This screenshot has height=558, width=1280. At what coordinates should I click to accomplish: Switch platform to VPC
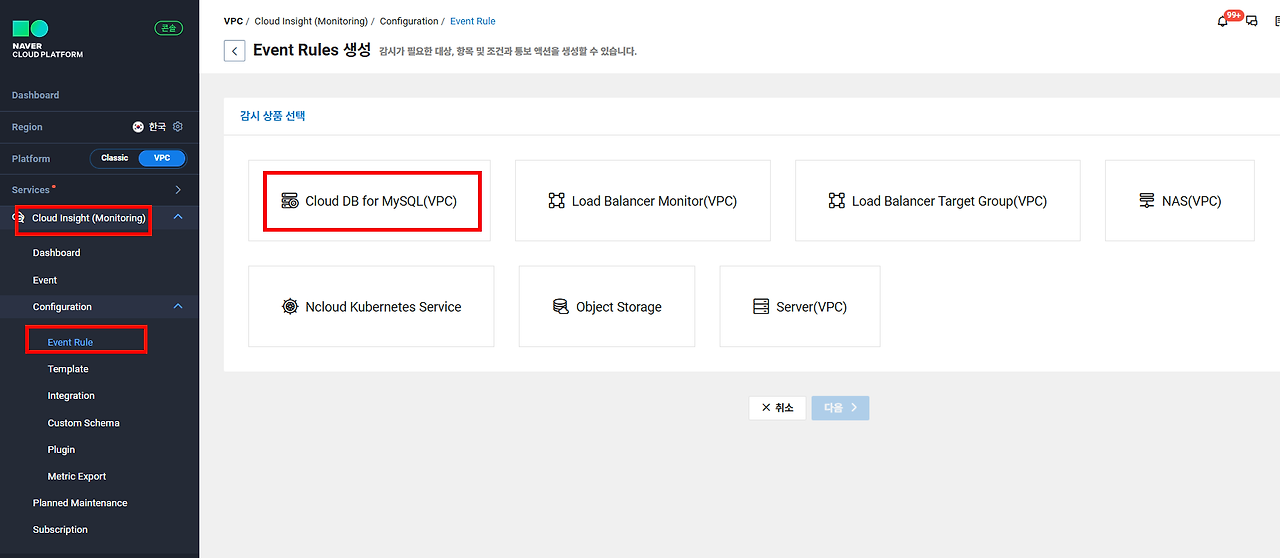(162, 158)
